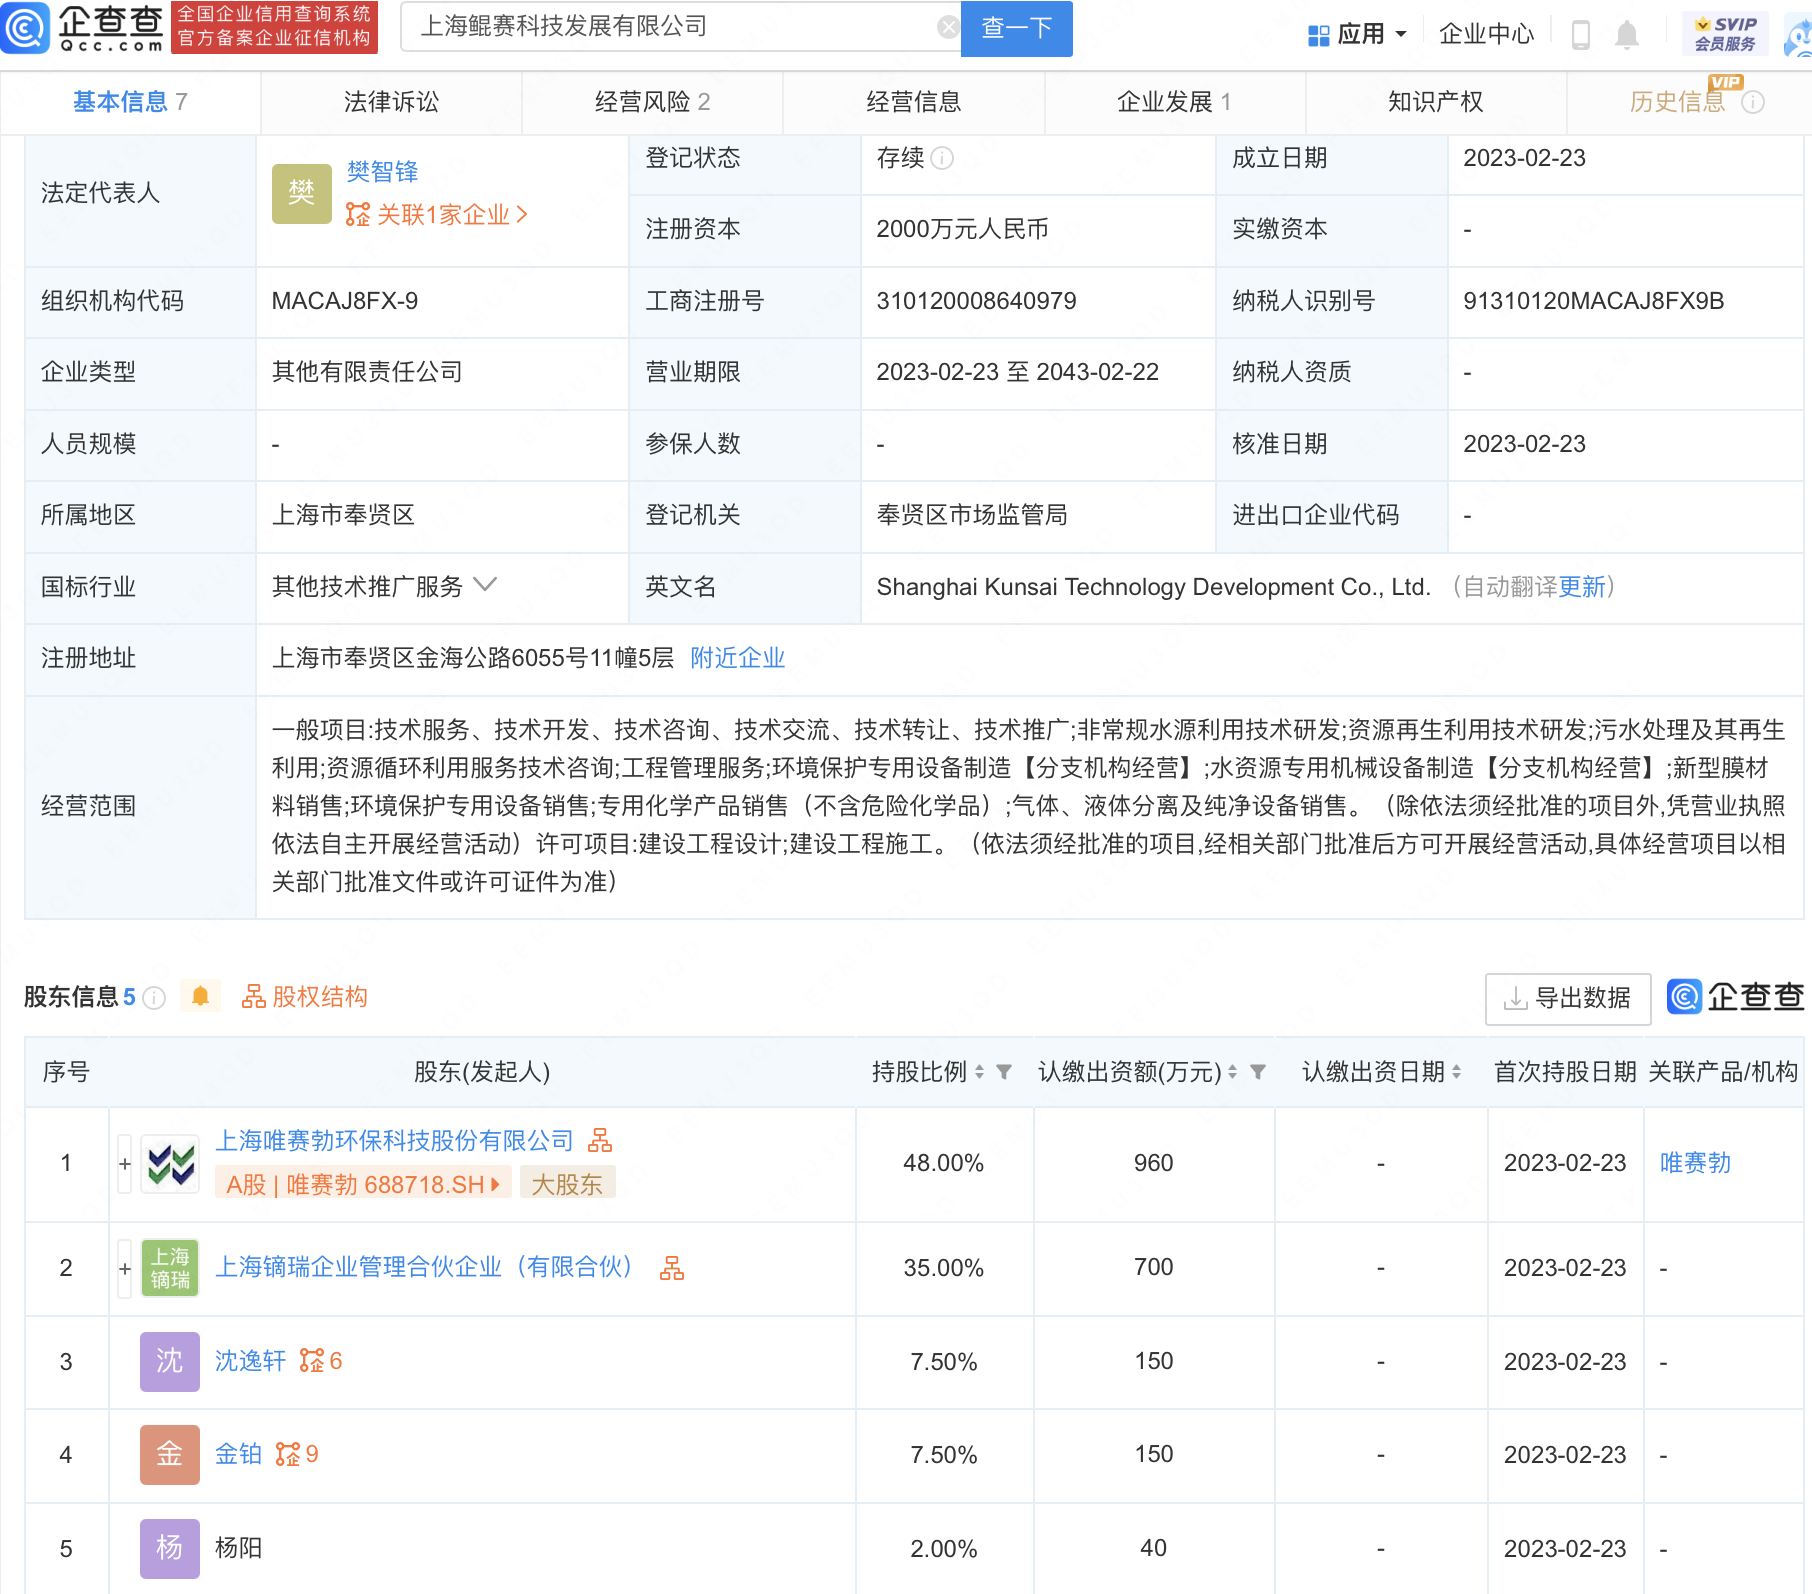The height and width of the screenshot is (1594, 1812).
Task: Switch to 基本信息 tab
Action: tap(130, 102)
